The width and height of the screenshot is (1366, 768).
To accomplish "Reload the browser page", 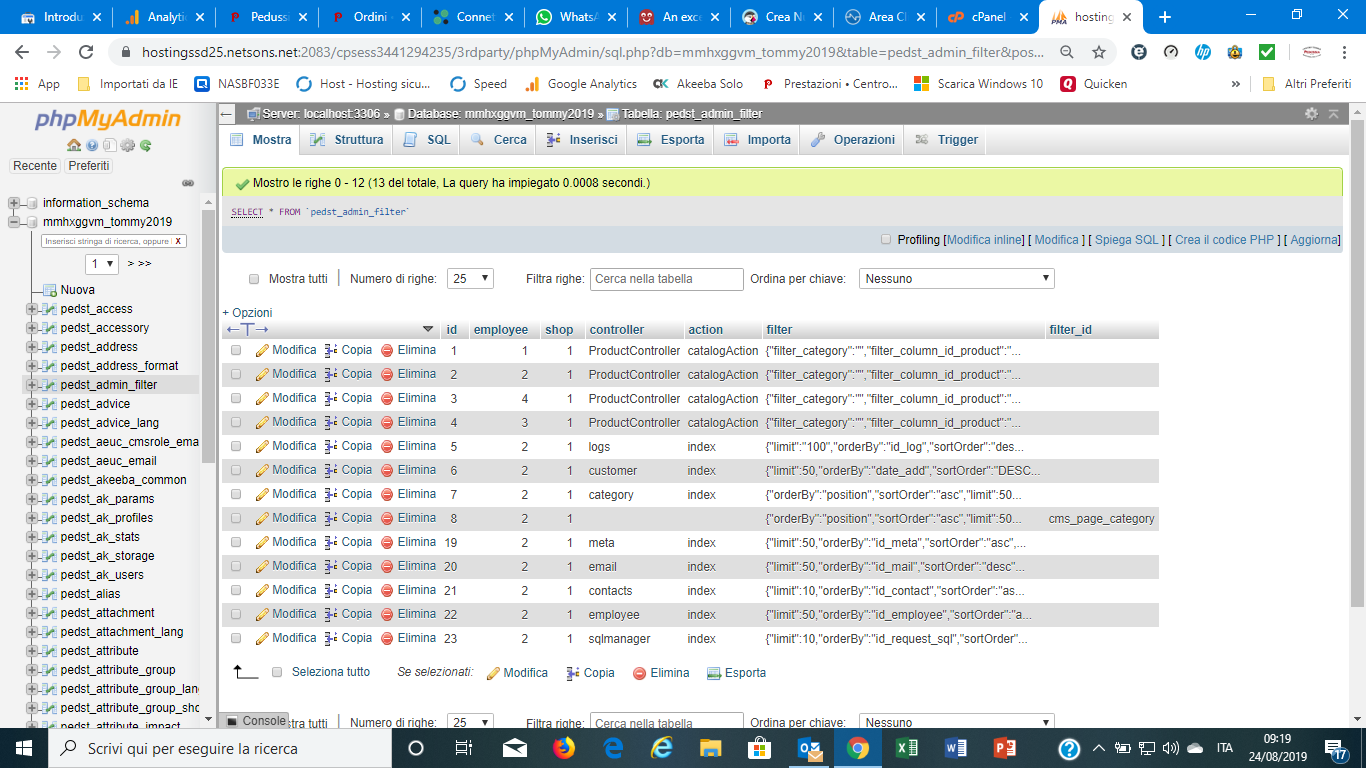I will [x=86, y=52].
